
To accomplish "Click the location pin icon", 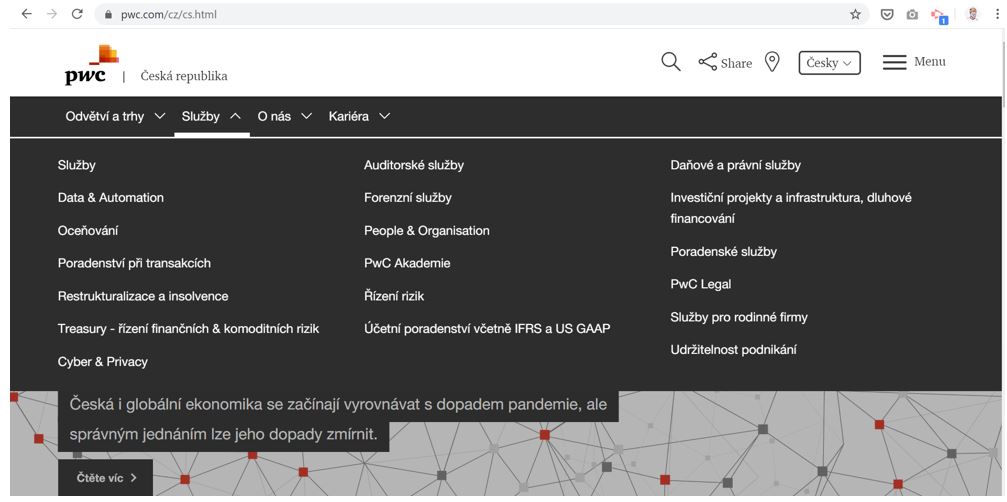I will pos(772,62).
